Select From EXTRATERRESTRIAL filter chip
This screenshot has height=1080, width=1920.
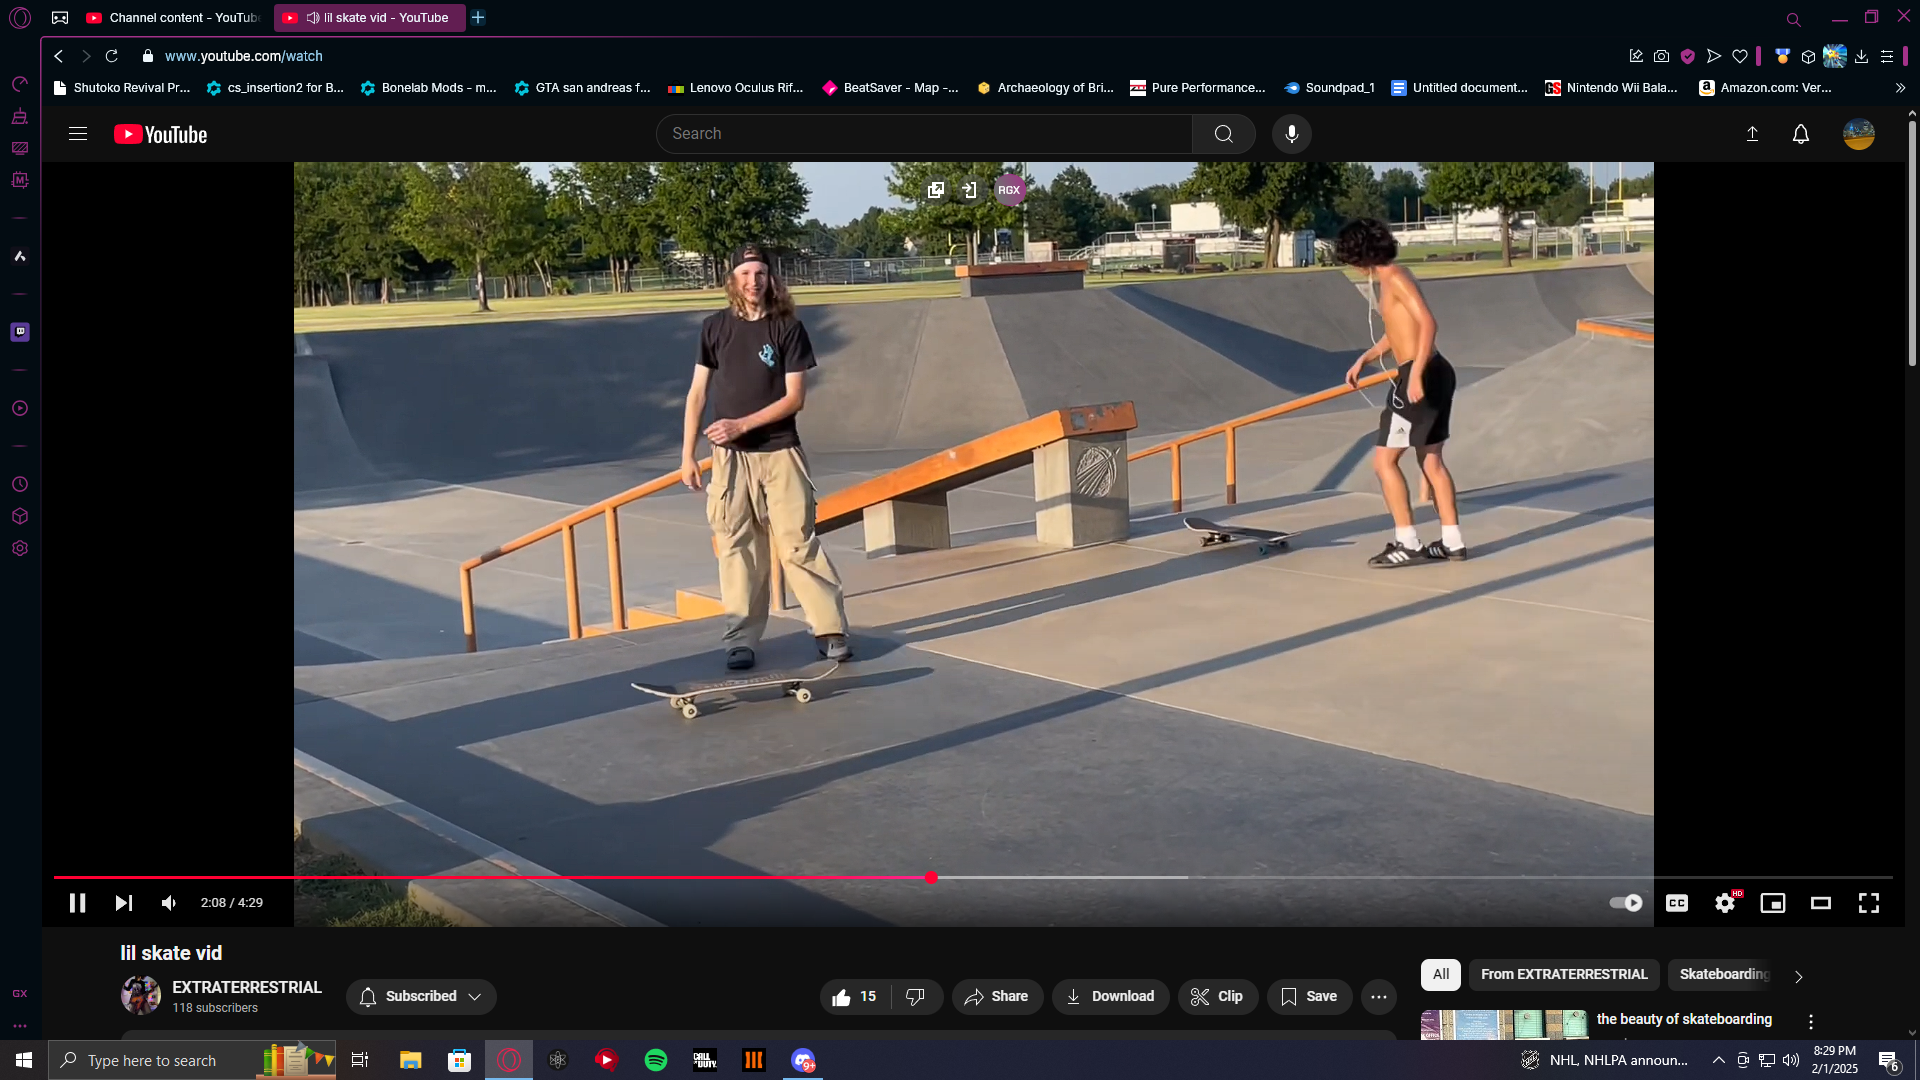(x=1563, y=974)
